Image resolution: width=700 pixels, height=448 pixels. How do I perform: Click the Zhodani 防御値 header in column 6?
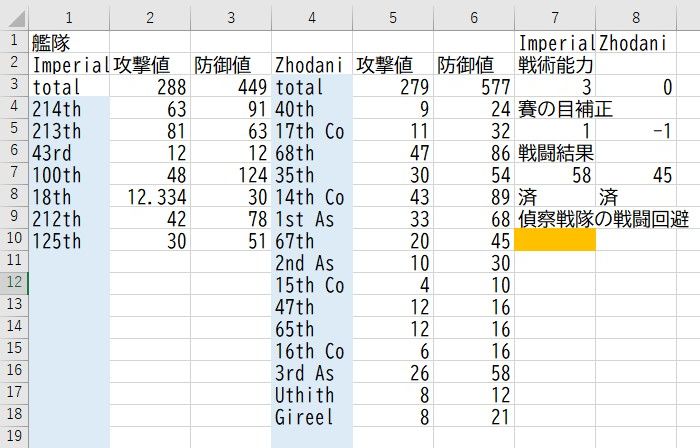(x=474, y=64)
